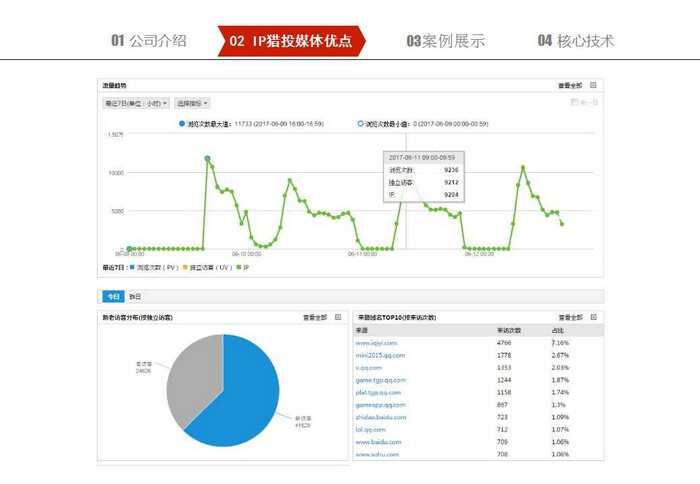Open the plat.tgp.qq.com source link
The width and height of the screenshot is (700, 484).
(x=378, y=392)
